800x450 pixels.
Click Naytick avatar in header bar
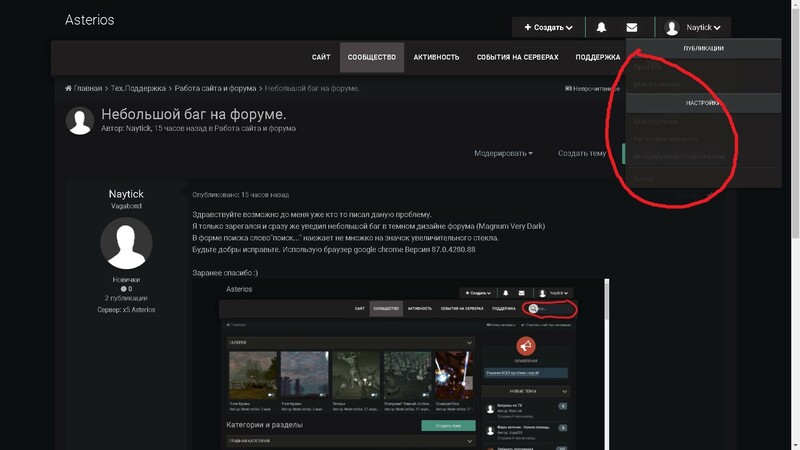pyautogui.click(x=672, y=28)
